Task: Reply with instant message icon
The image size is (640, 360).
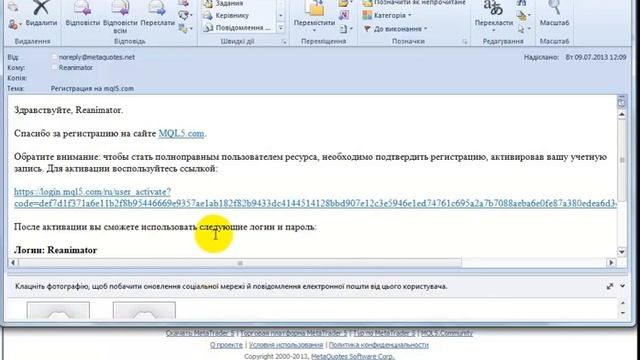Action: point(184,16)
